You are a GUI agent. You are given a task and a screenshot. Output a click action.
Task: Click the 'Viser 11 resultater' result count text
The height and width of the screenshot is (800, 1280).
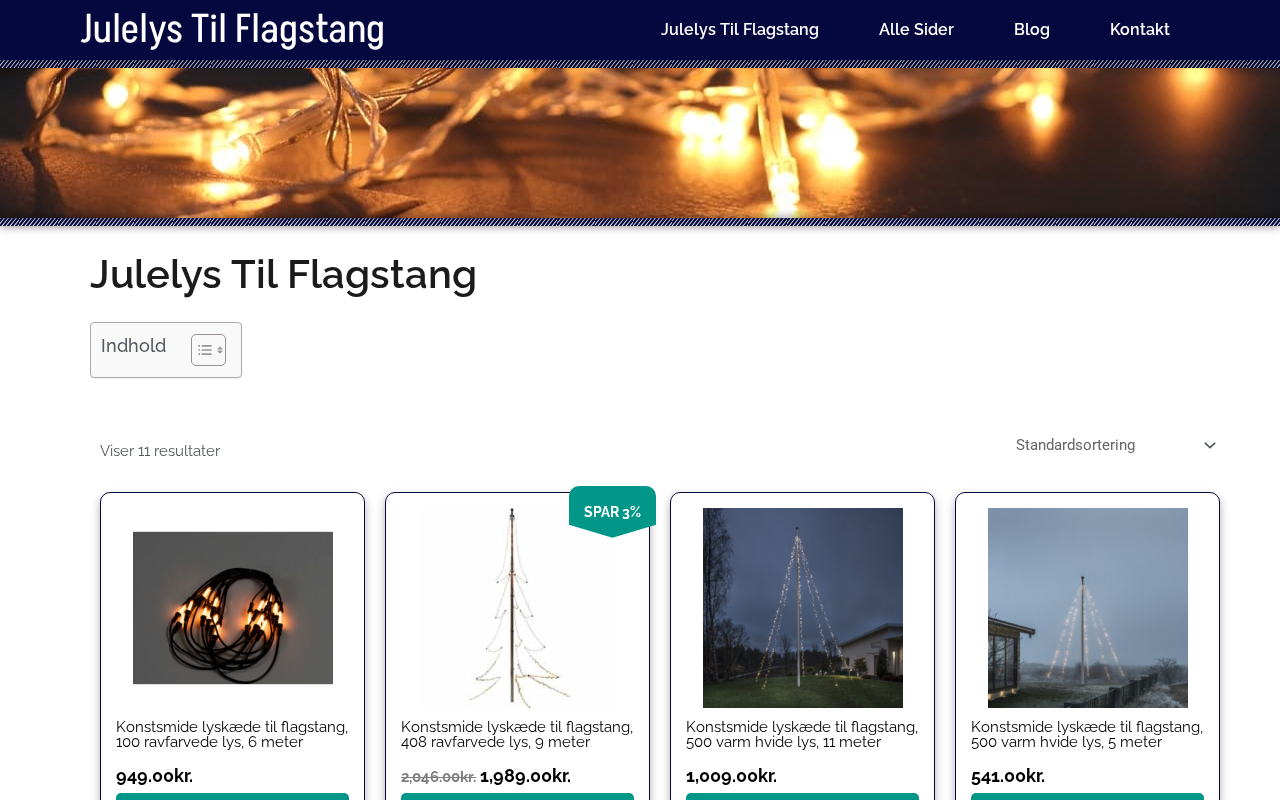(x=160, y=451)
